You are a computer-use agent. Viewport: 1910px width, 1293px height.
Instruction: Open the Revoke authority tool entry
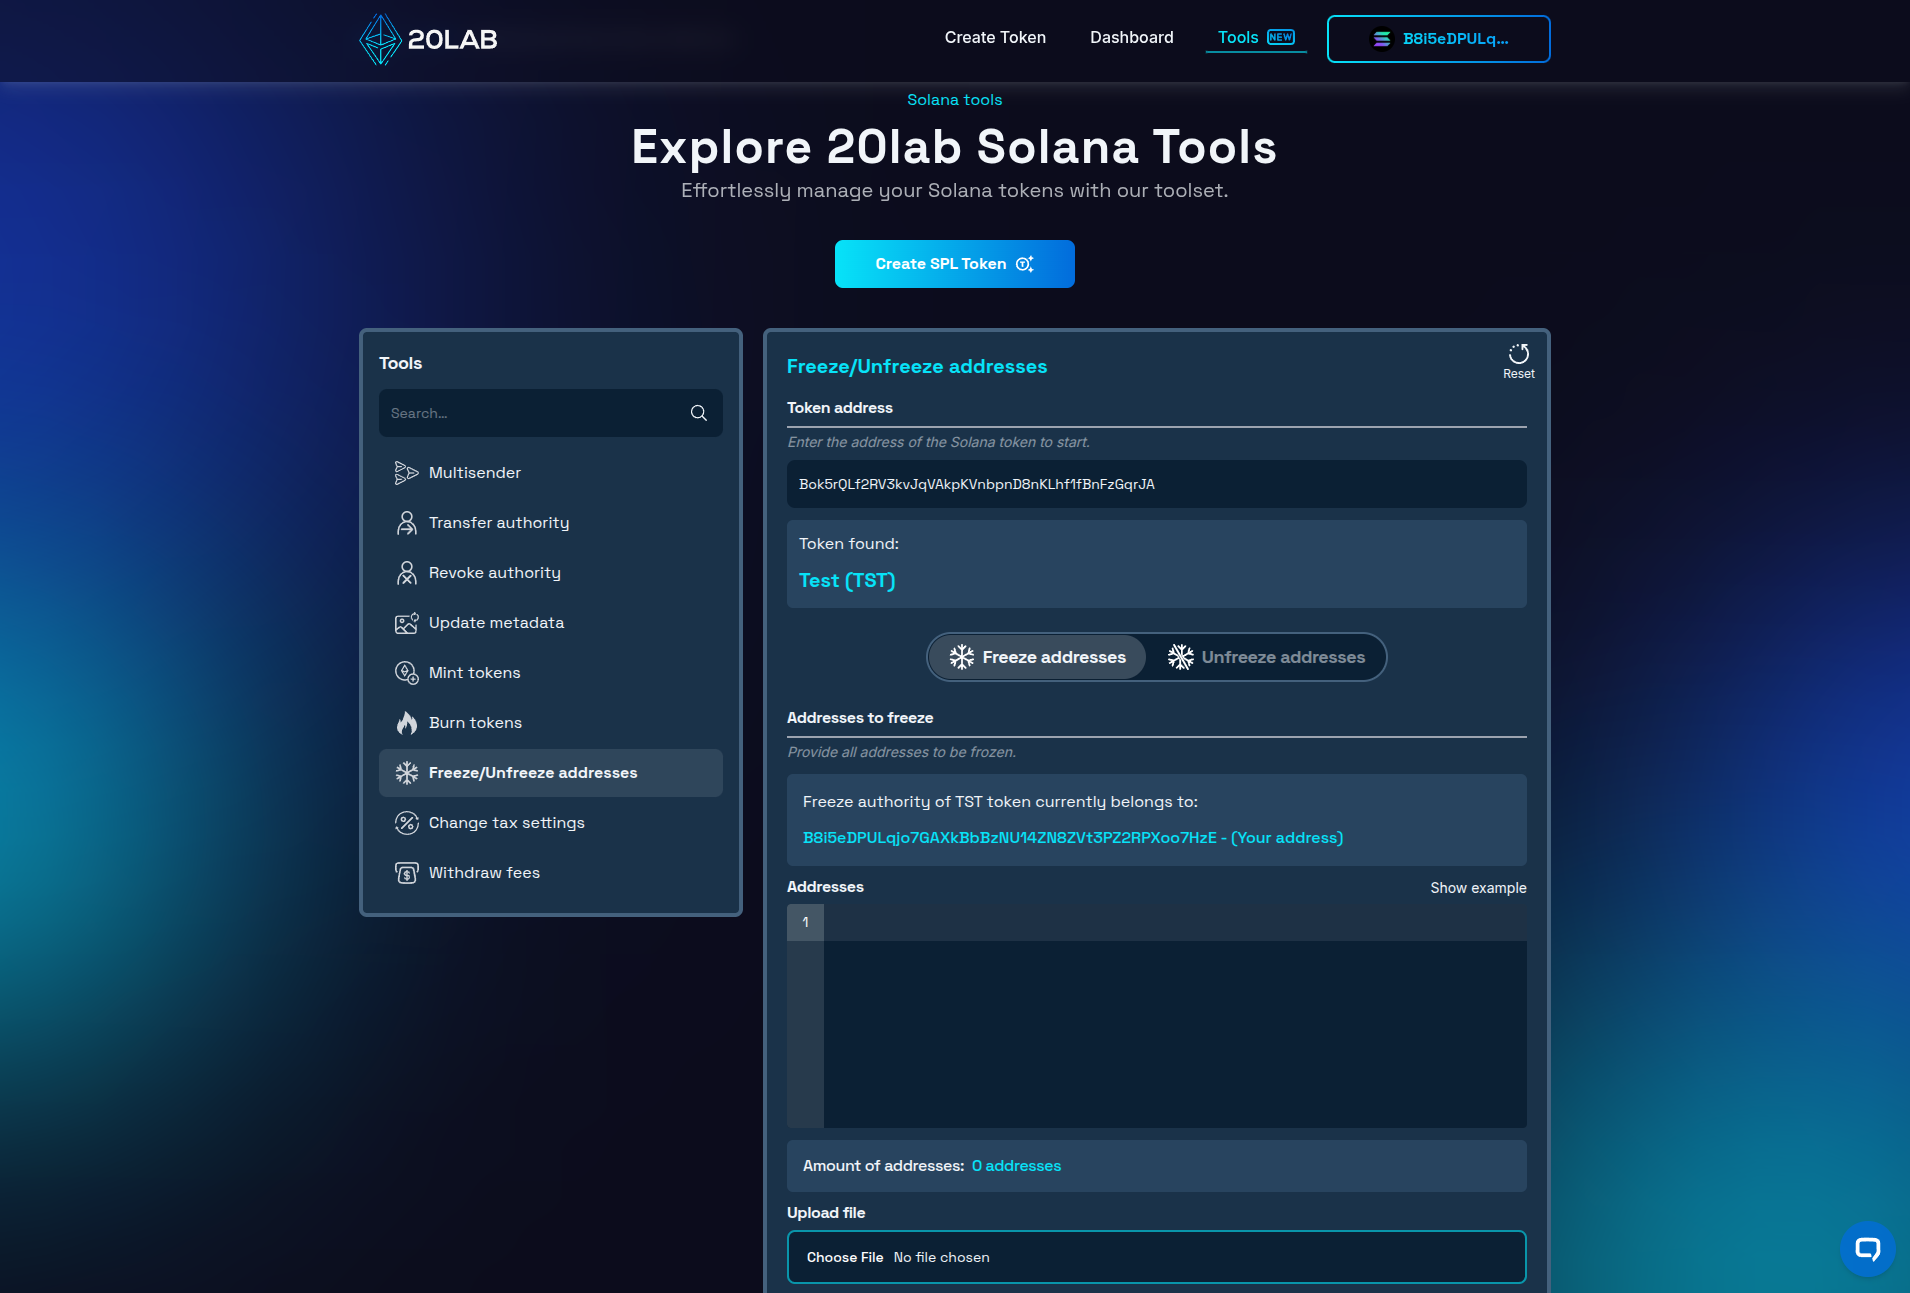[551, 573]
